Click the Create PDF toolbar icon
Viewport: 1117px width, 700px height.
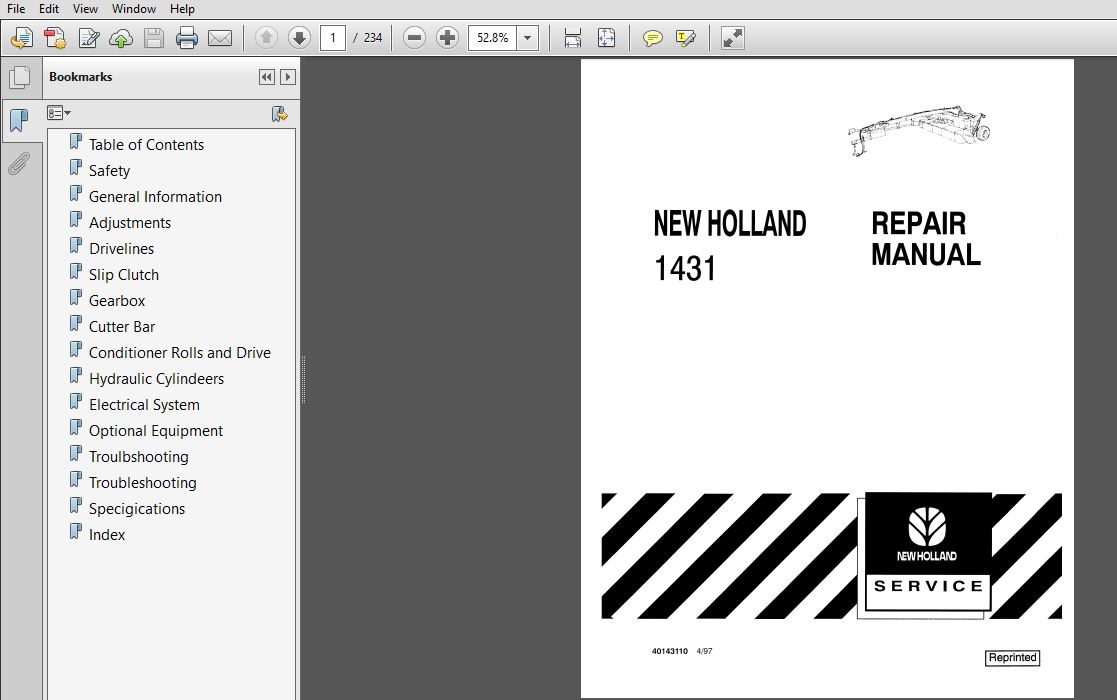[x=21, y=38]
